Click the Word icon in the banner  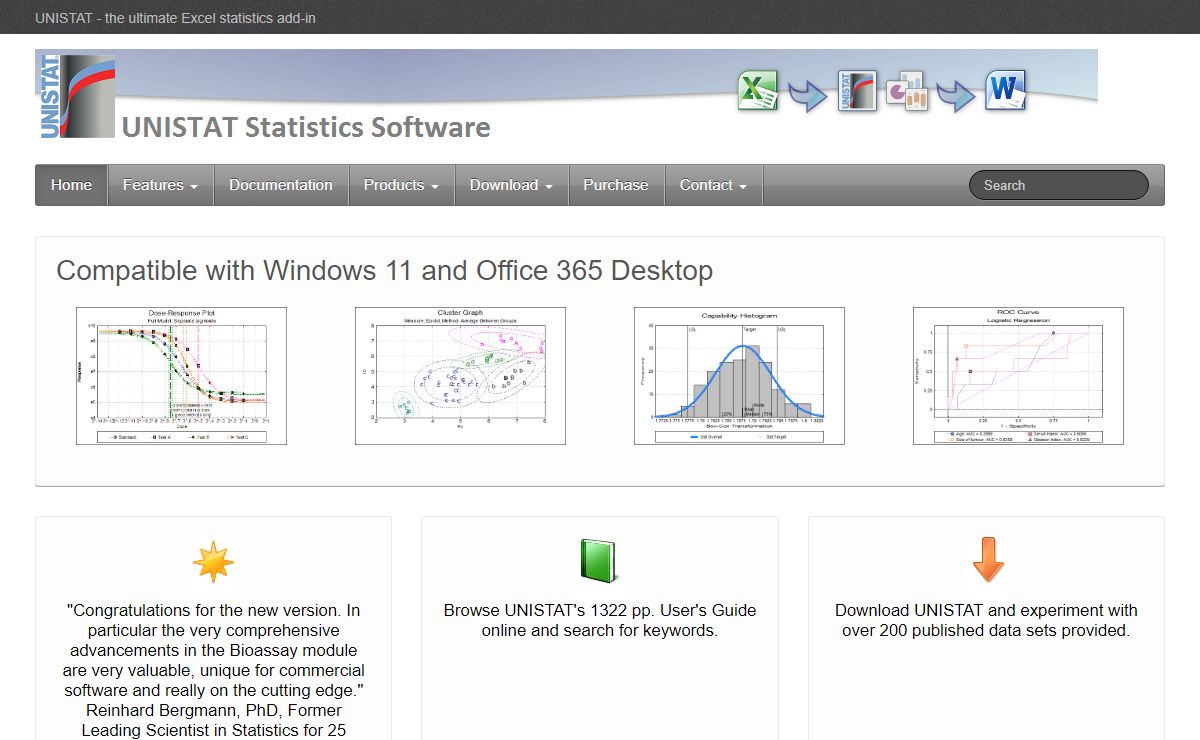coord(1006,91)
